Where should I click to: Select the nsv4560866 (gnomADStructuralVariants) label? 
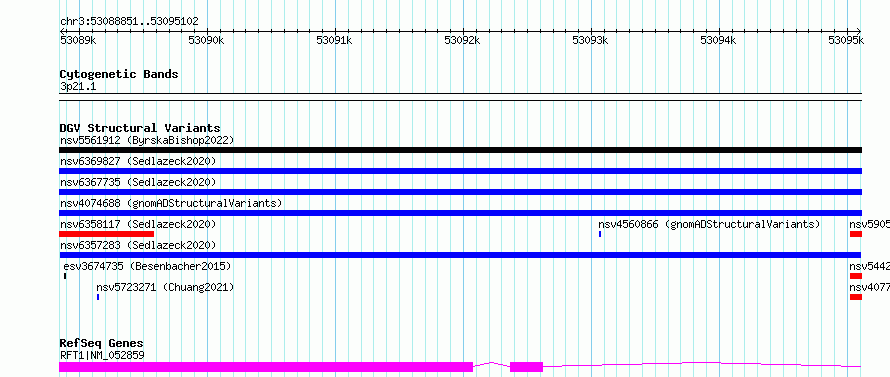coord(710,224)
